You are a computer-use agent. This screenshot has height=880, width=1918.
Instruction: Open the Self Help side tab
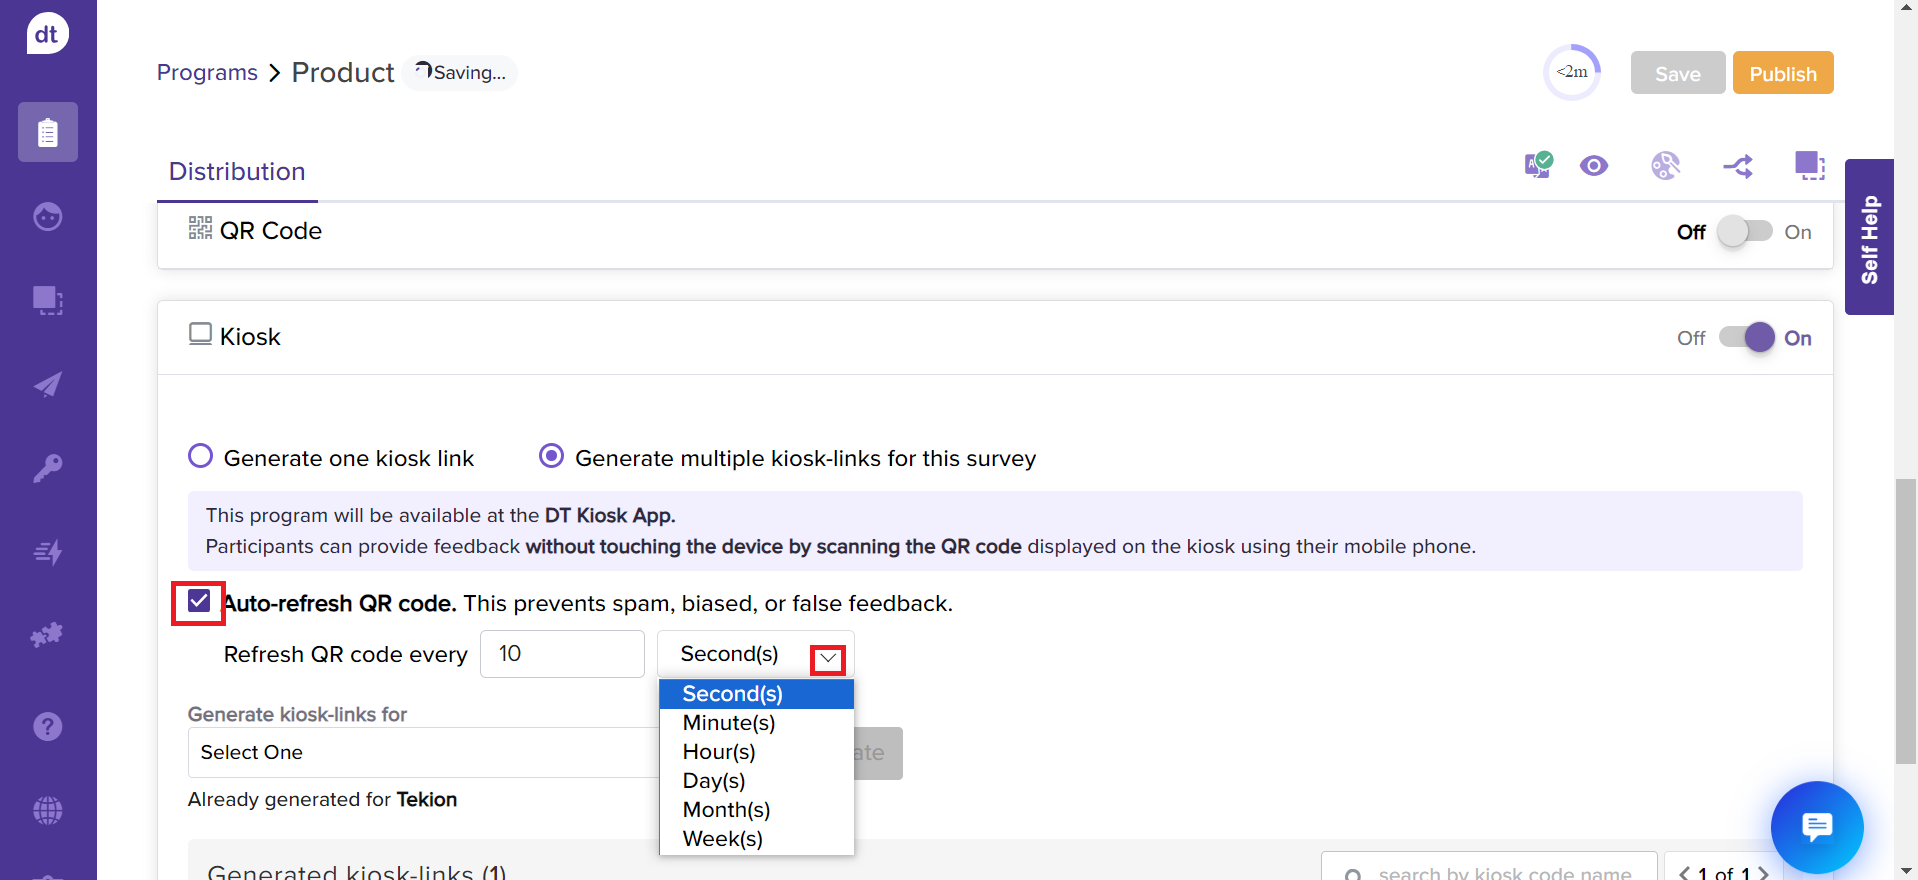click(1868, 238)
